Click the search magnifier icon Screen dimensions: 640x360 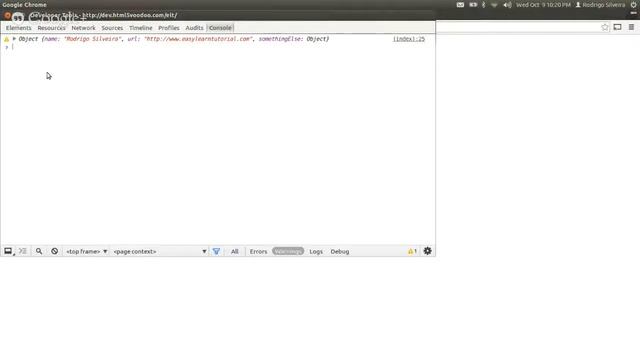coord(39,251)
